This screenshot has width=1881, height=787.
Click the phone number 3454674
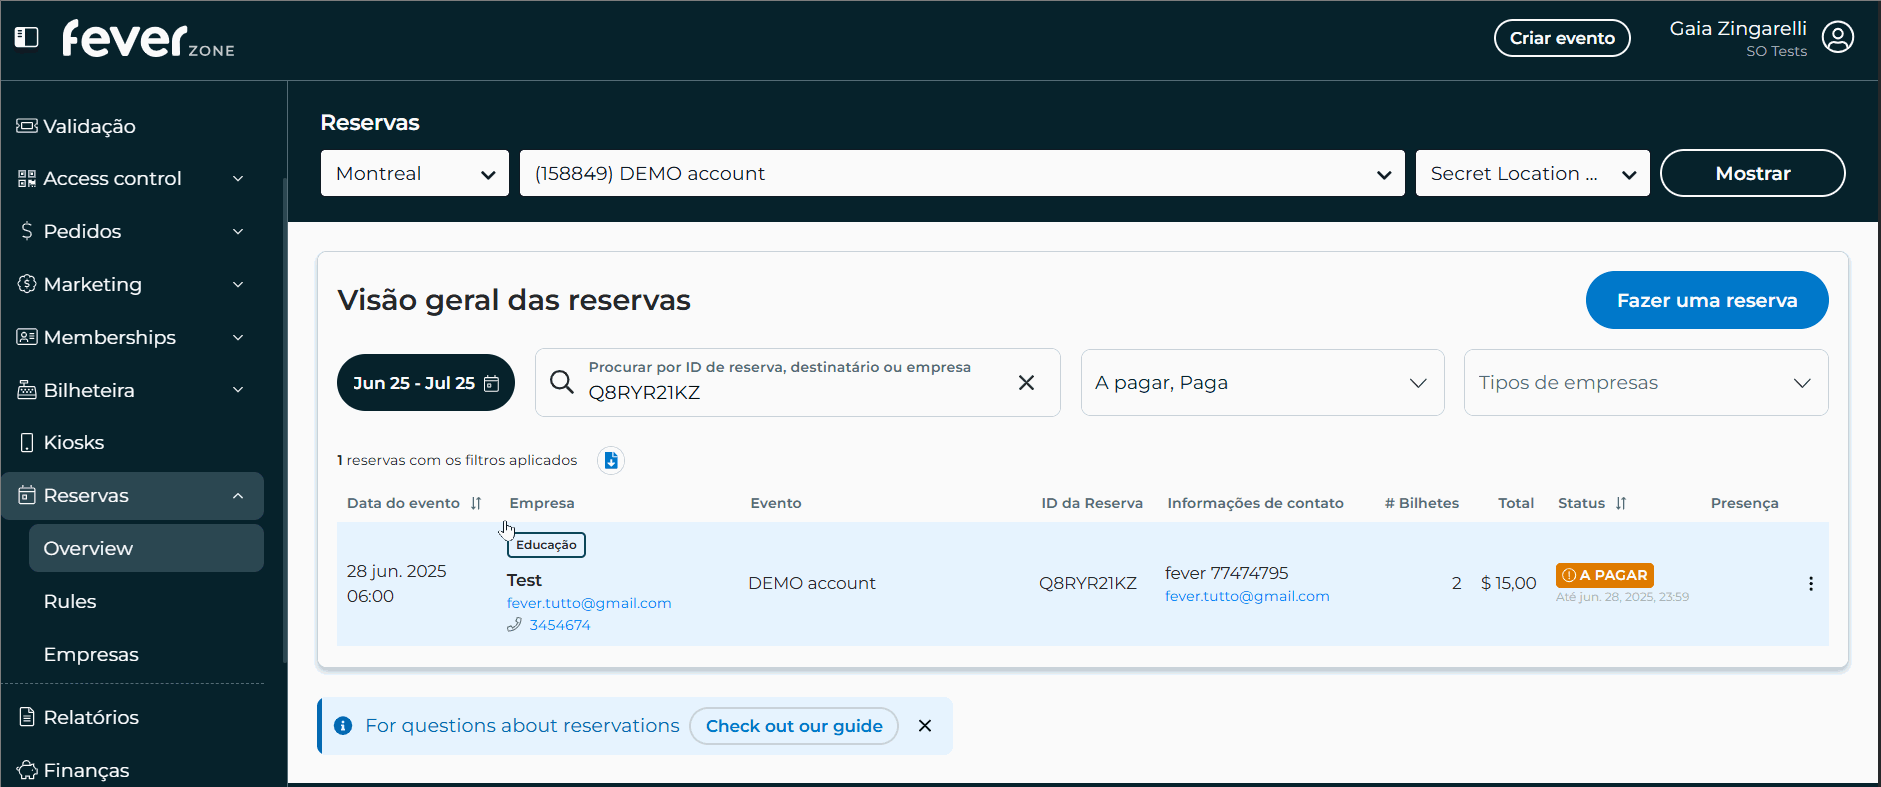(x=560, y=625)
